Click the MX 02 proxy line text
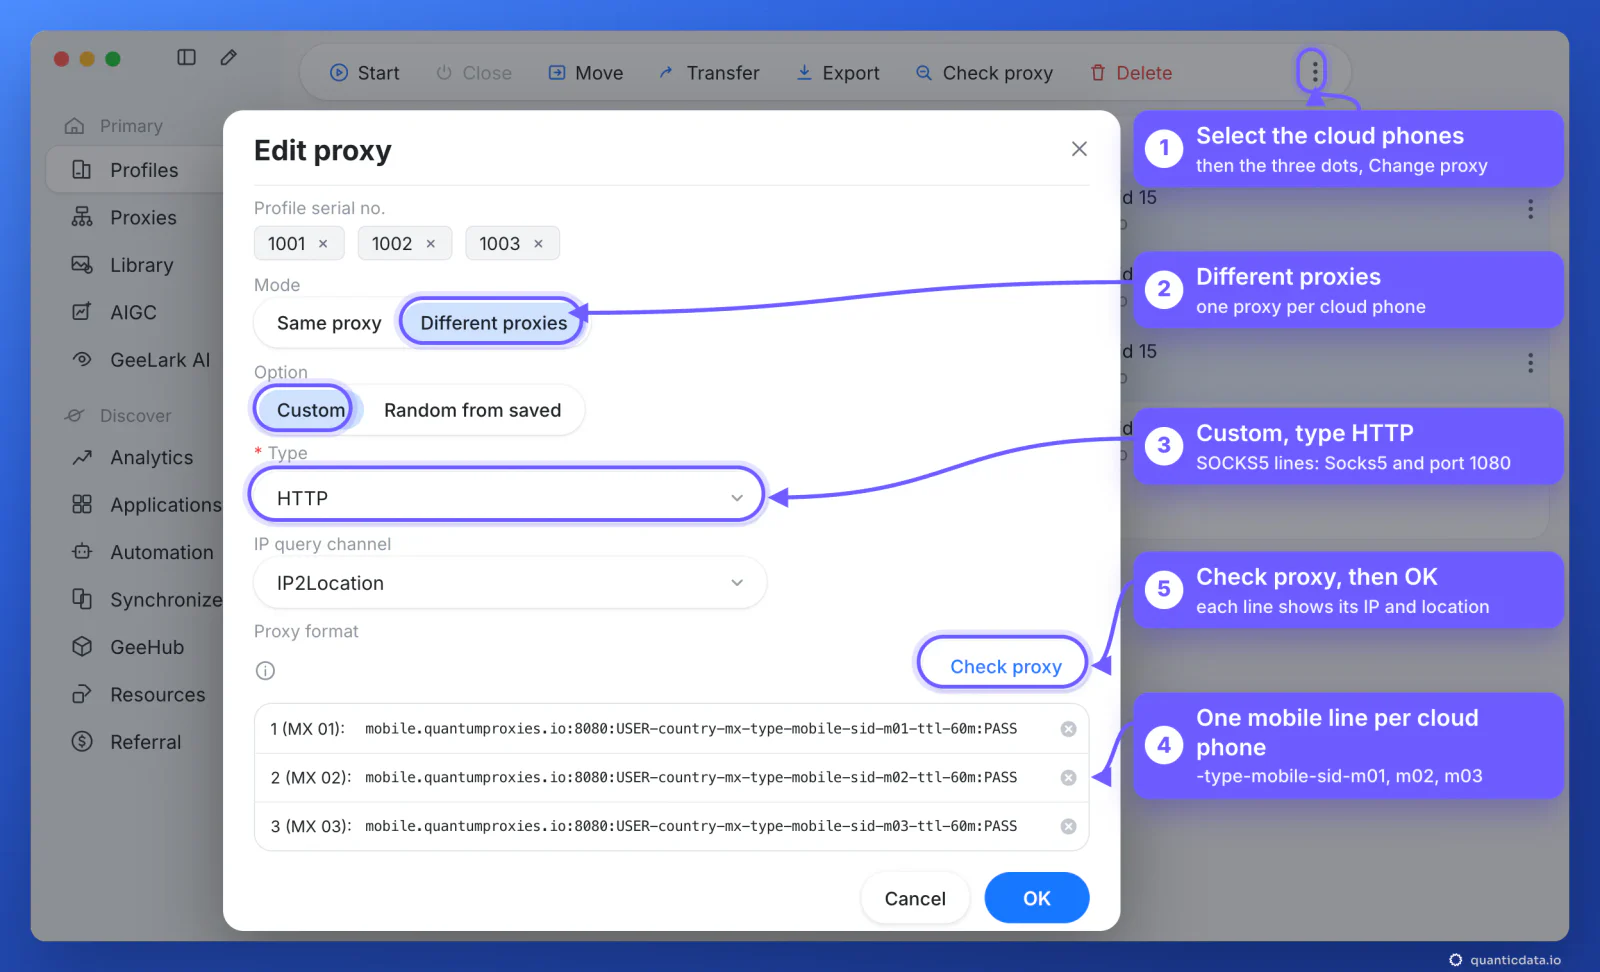Image resolution: width=1600 pixels, height=972 pixels. point(691,777)
